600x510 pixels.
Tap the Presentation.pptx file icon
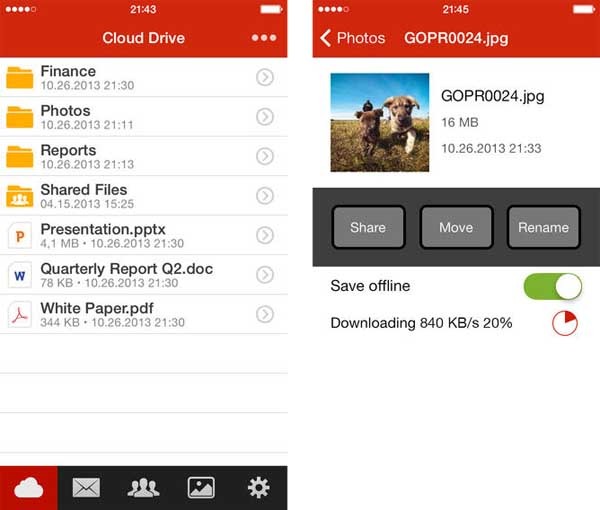tap(19, 235)
